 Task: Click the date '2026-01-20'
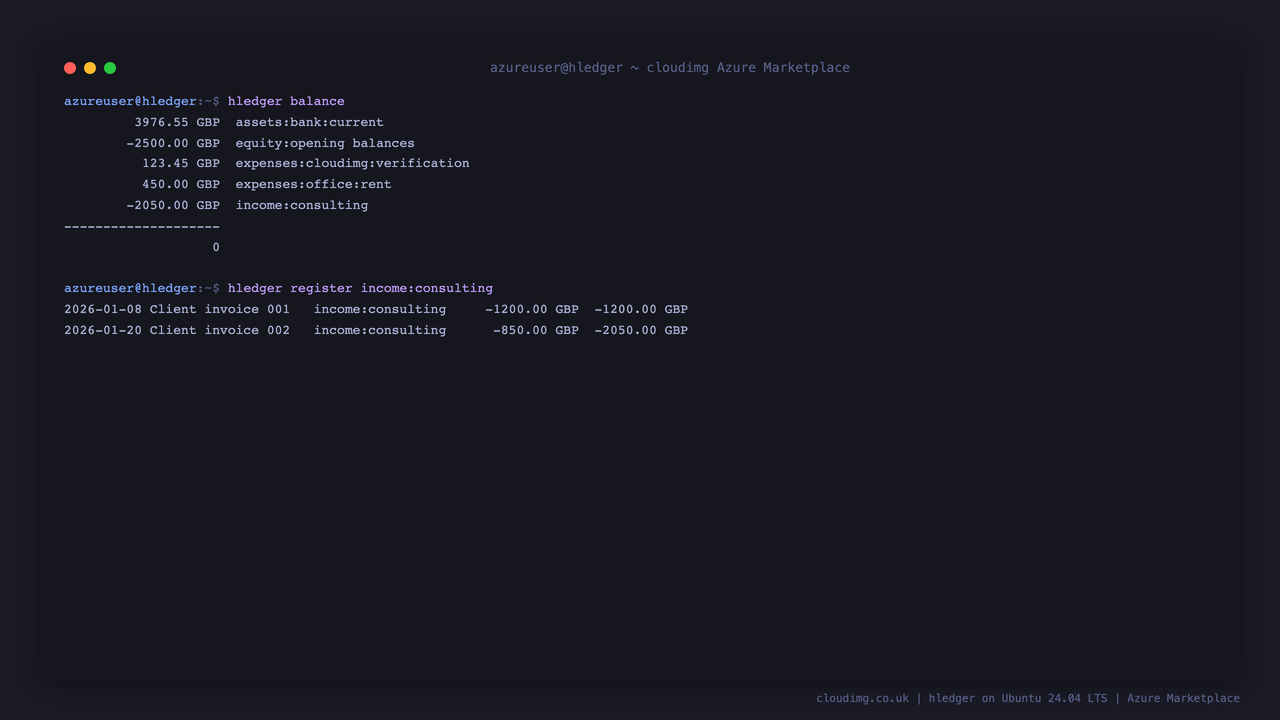(x=103, y=330)
